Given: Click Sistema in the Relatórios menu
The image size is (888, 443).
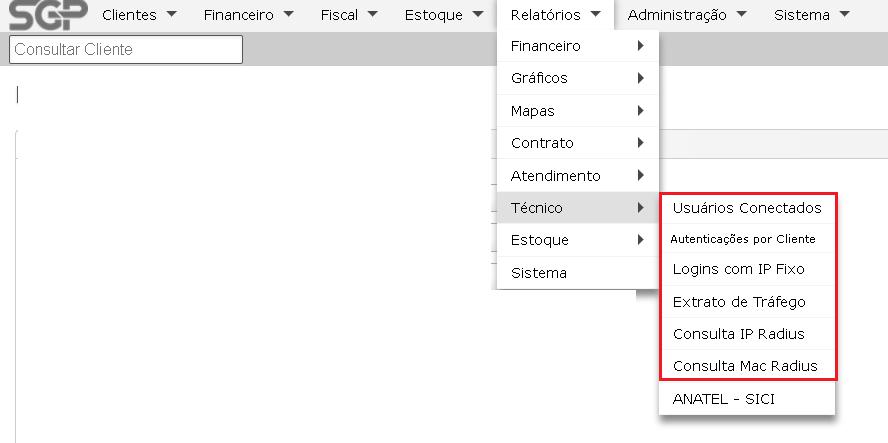Looking at the screenshot, I should pos(539,273).
